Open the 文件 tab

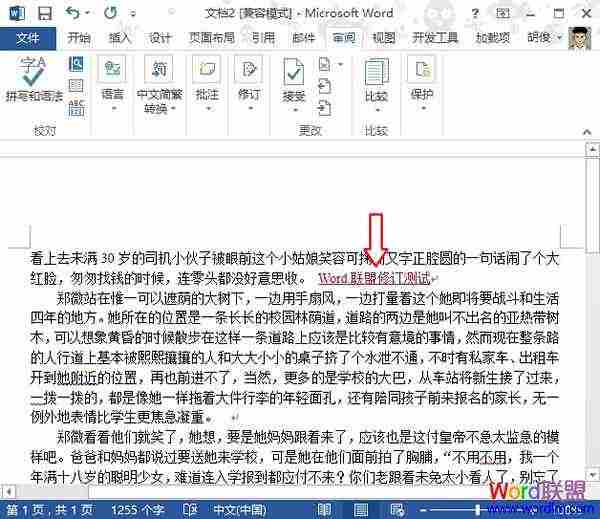click(x=28, y=38)
